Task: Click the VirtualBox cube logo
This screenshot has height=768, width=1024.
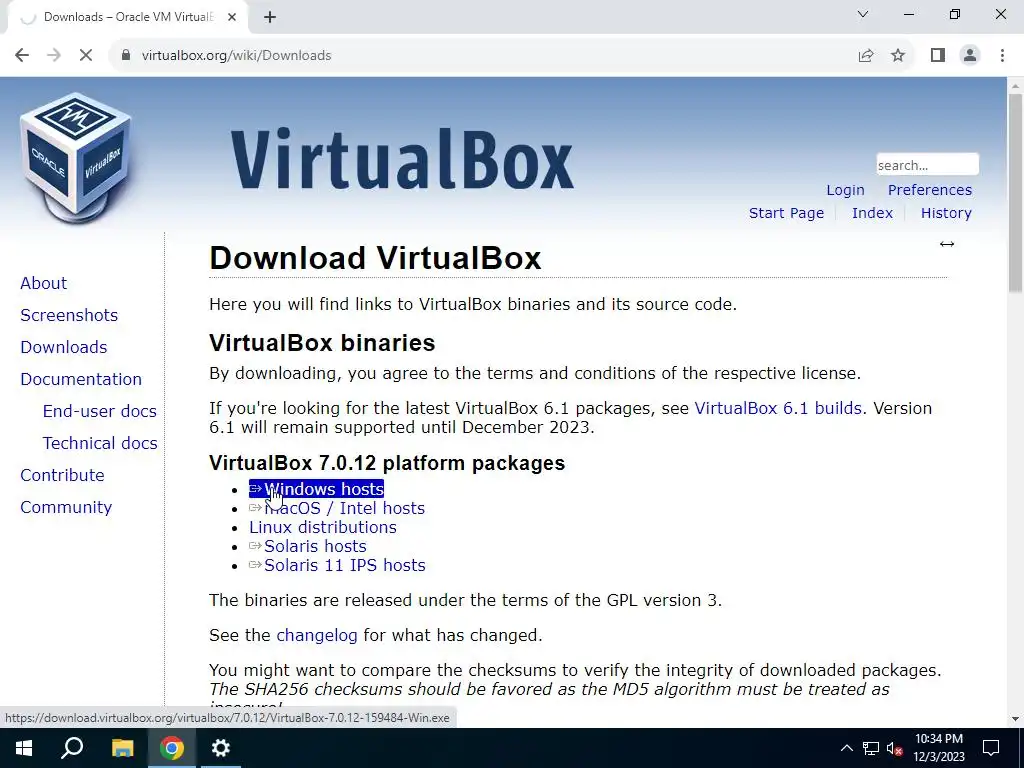Action: point(76,157)
